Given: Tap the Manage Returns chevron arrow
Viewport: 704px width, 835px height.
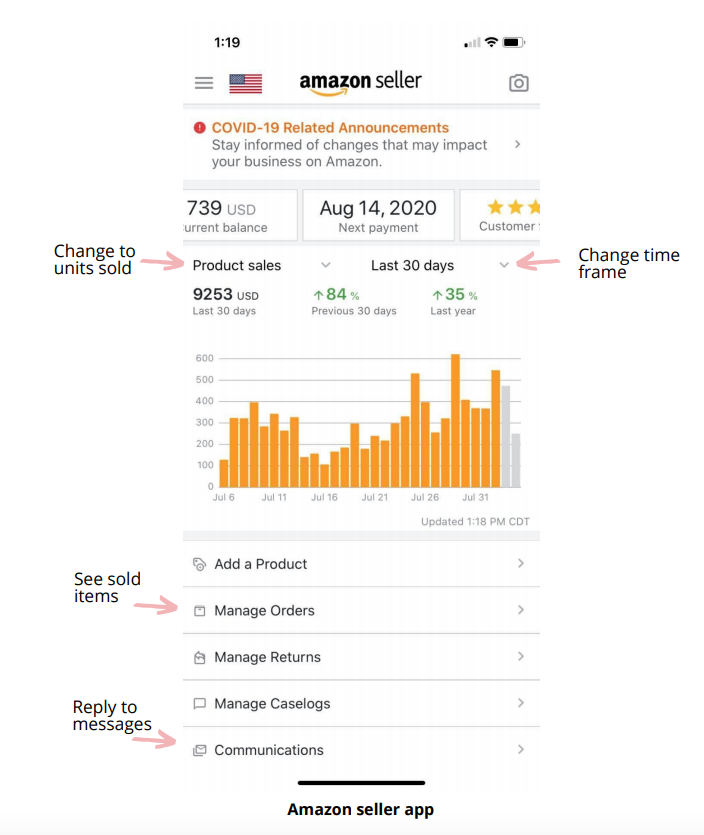Looking at the screenshot, I should pyautogui.click(x=521, y=657).
